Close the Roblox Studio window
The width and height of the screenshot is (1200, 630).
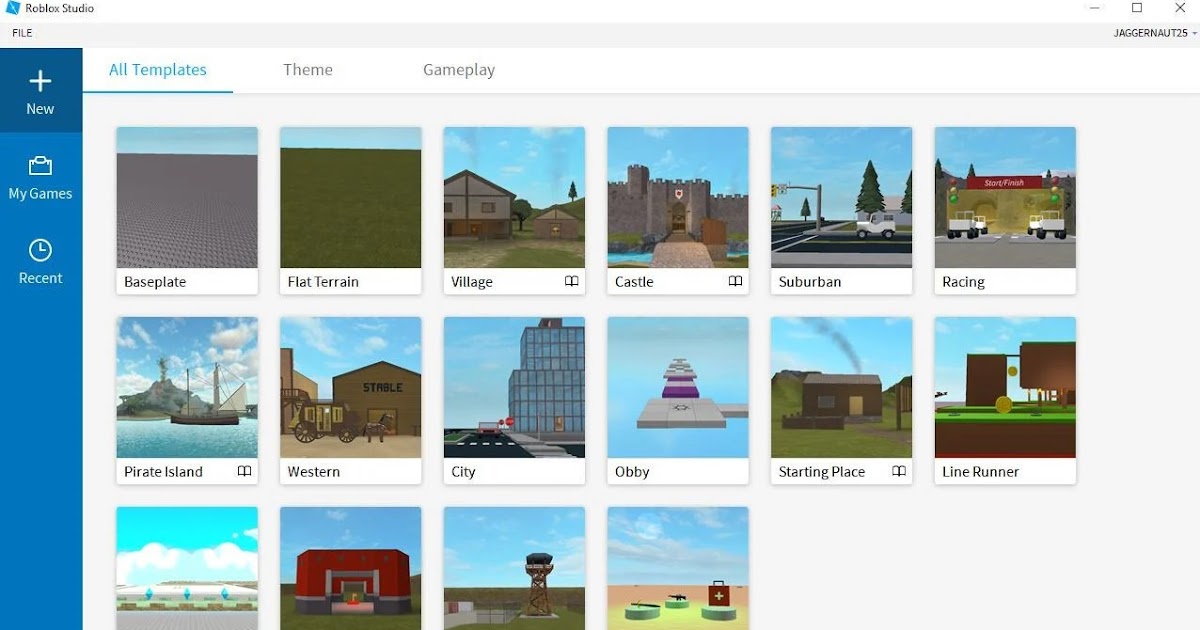[x=1179, y=8]
